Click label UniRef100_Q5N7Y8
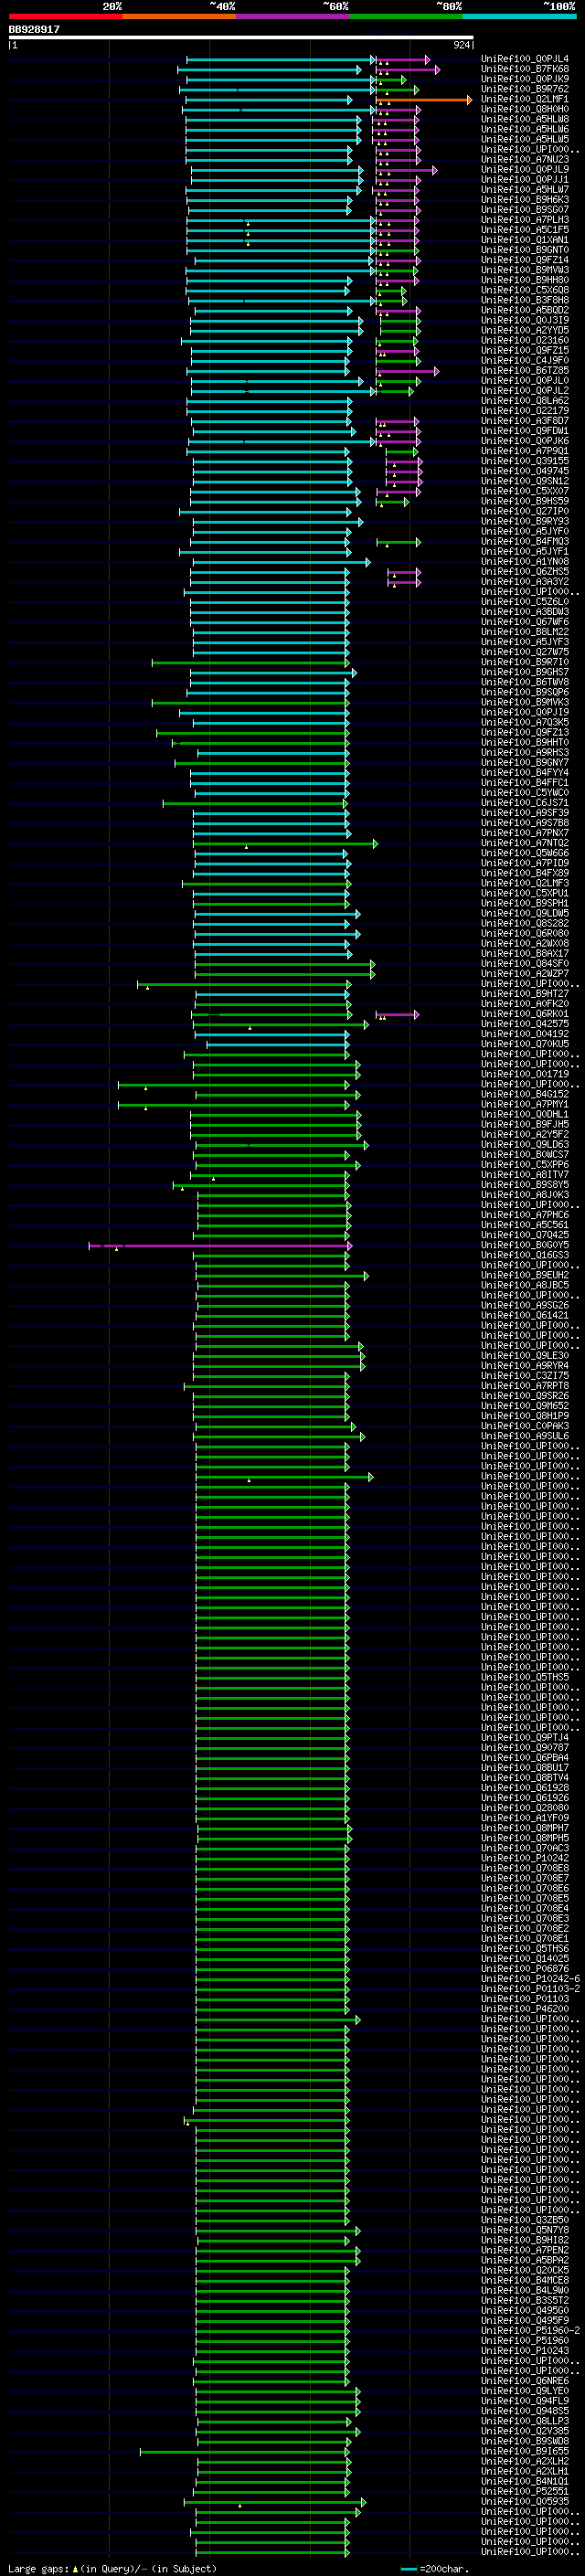The image size is (585, 2576). click(x=525, y=2231)
